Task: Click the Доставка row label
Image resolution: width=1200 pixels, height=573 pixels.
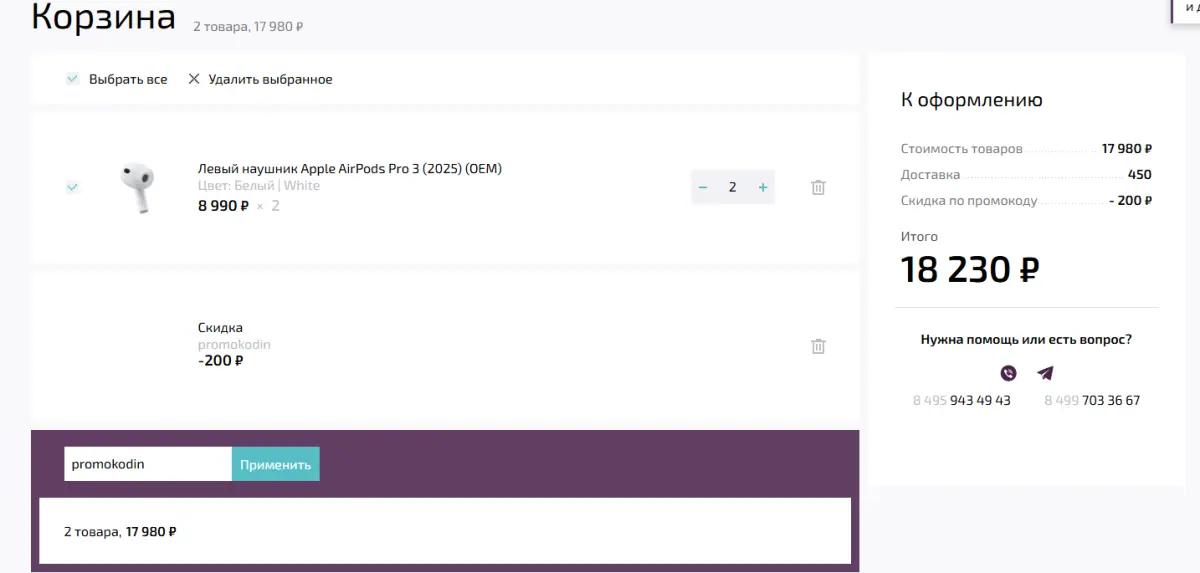Action: (930, 175)
